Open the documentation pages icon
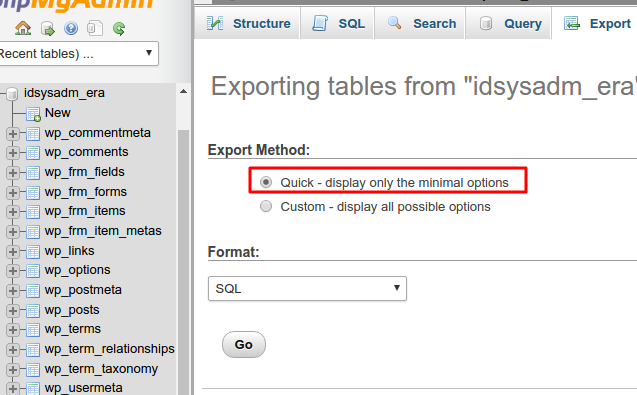This screenshot has width=637, height=395. (x=95, y=28)
